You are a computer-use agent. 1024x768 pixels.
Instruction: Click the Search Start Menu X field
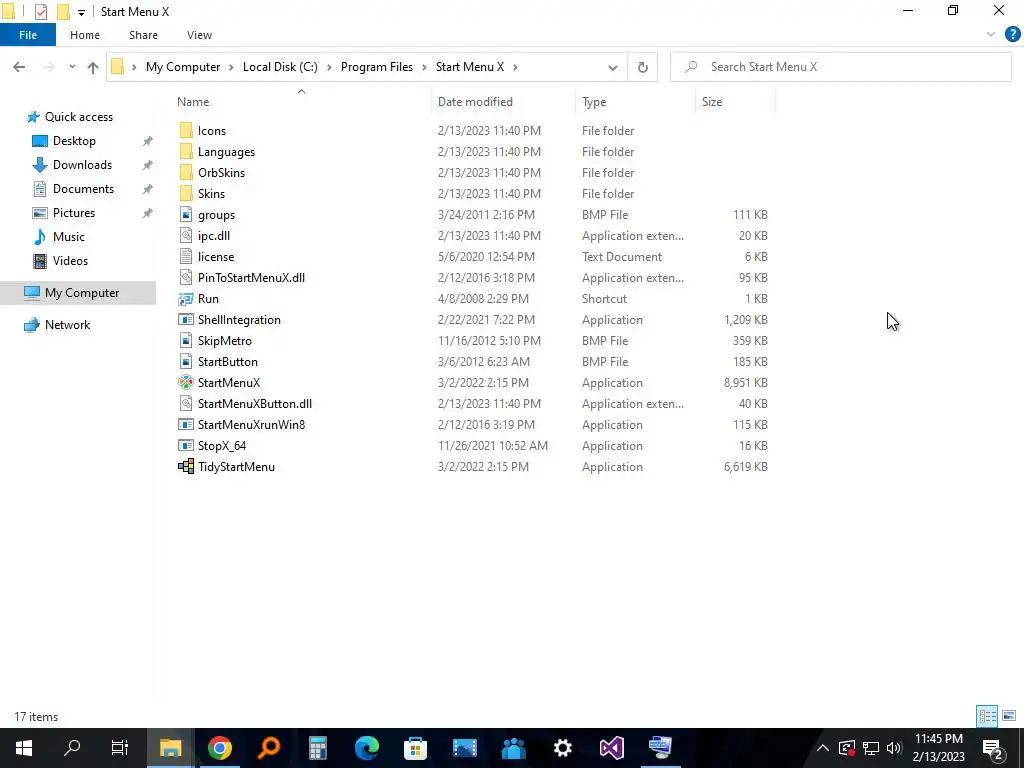[x=841, y=67]
